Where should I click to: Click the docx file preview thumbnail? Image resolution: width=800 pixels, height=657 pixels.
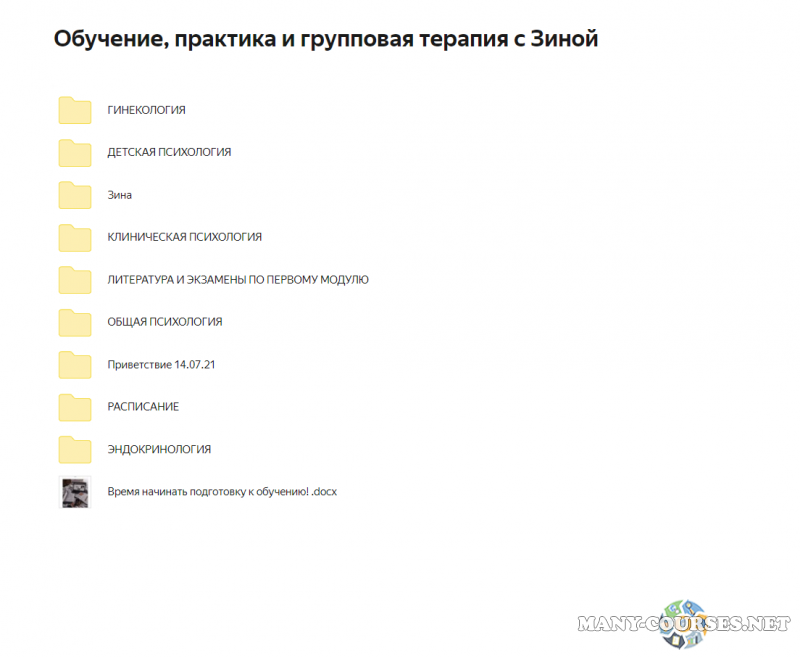pyautogui.click(x=74, y=492)
